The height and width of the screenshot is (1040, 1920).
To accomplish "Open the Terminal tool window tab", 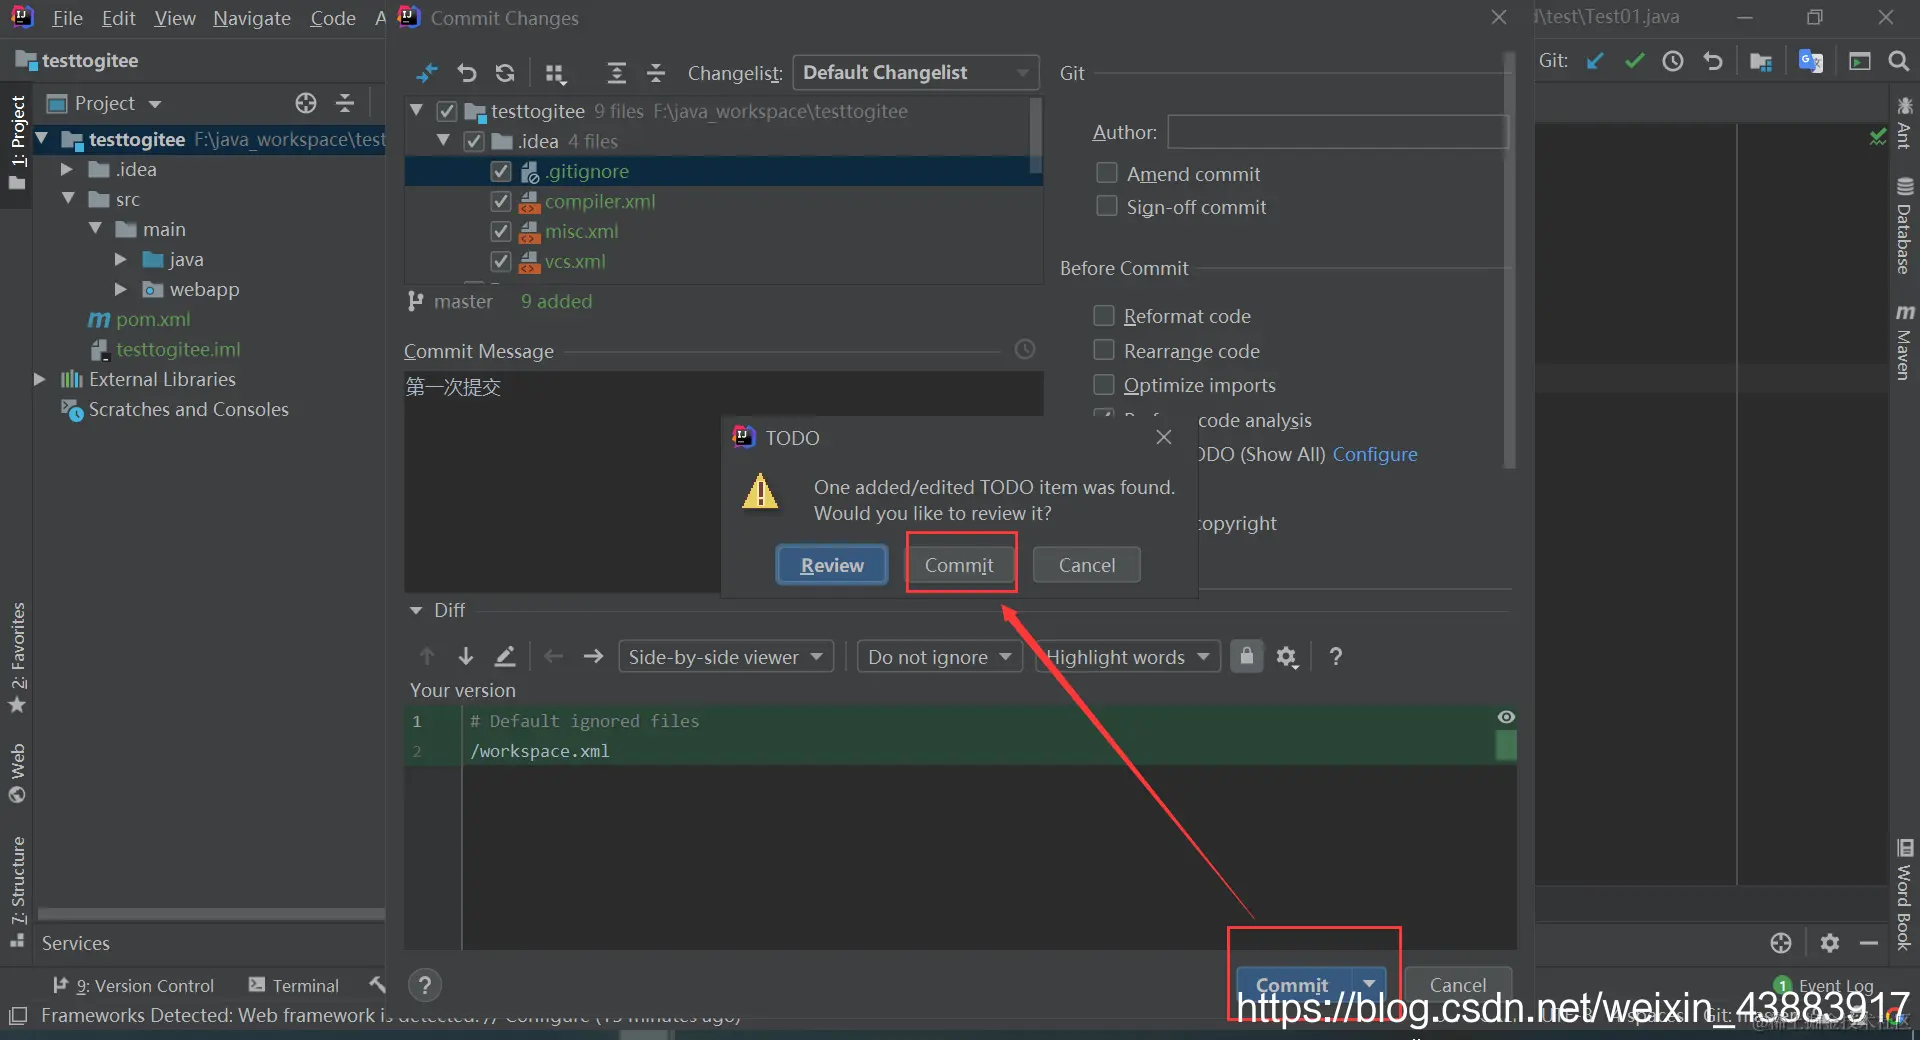I will click(294, 985).
